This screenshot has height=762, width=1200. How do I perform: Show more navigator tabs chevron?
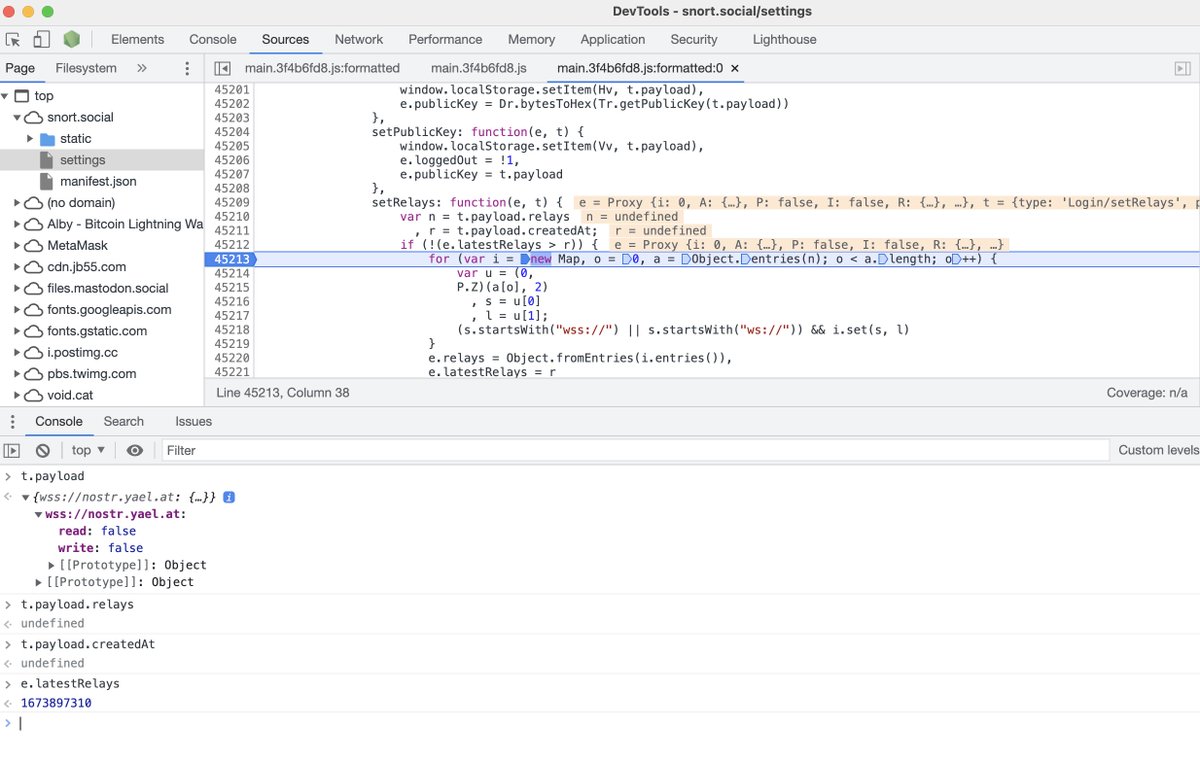coord(142,68)
